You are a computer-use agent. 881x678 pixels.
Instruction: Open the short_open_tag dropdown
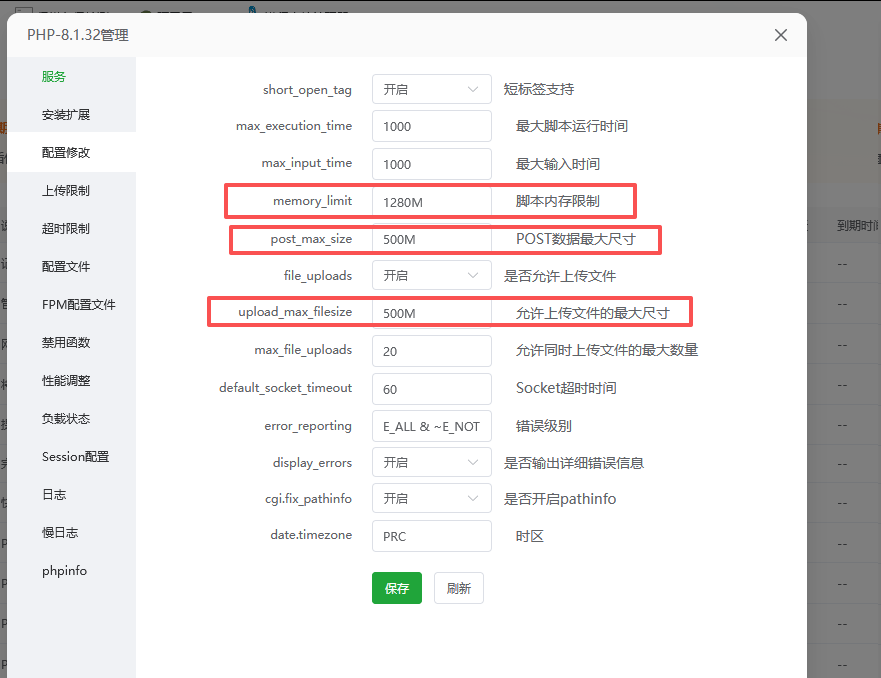click(431, 89)
